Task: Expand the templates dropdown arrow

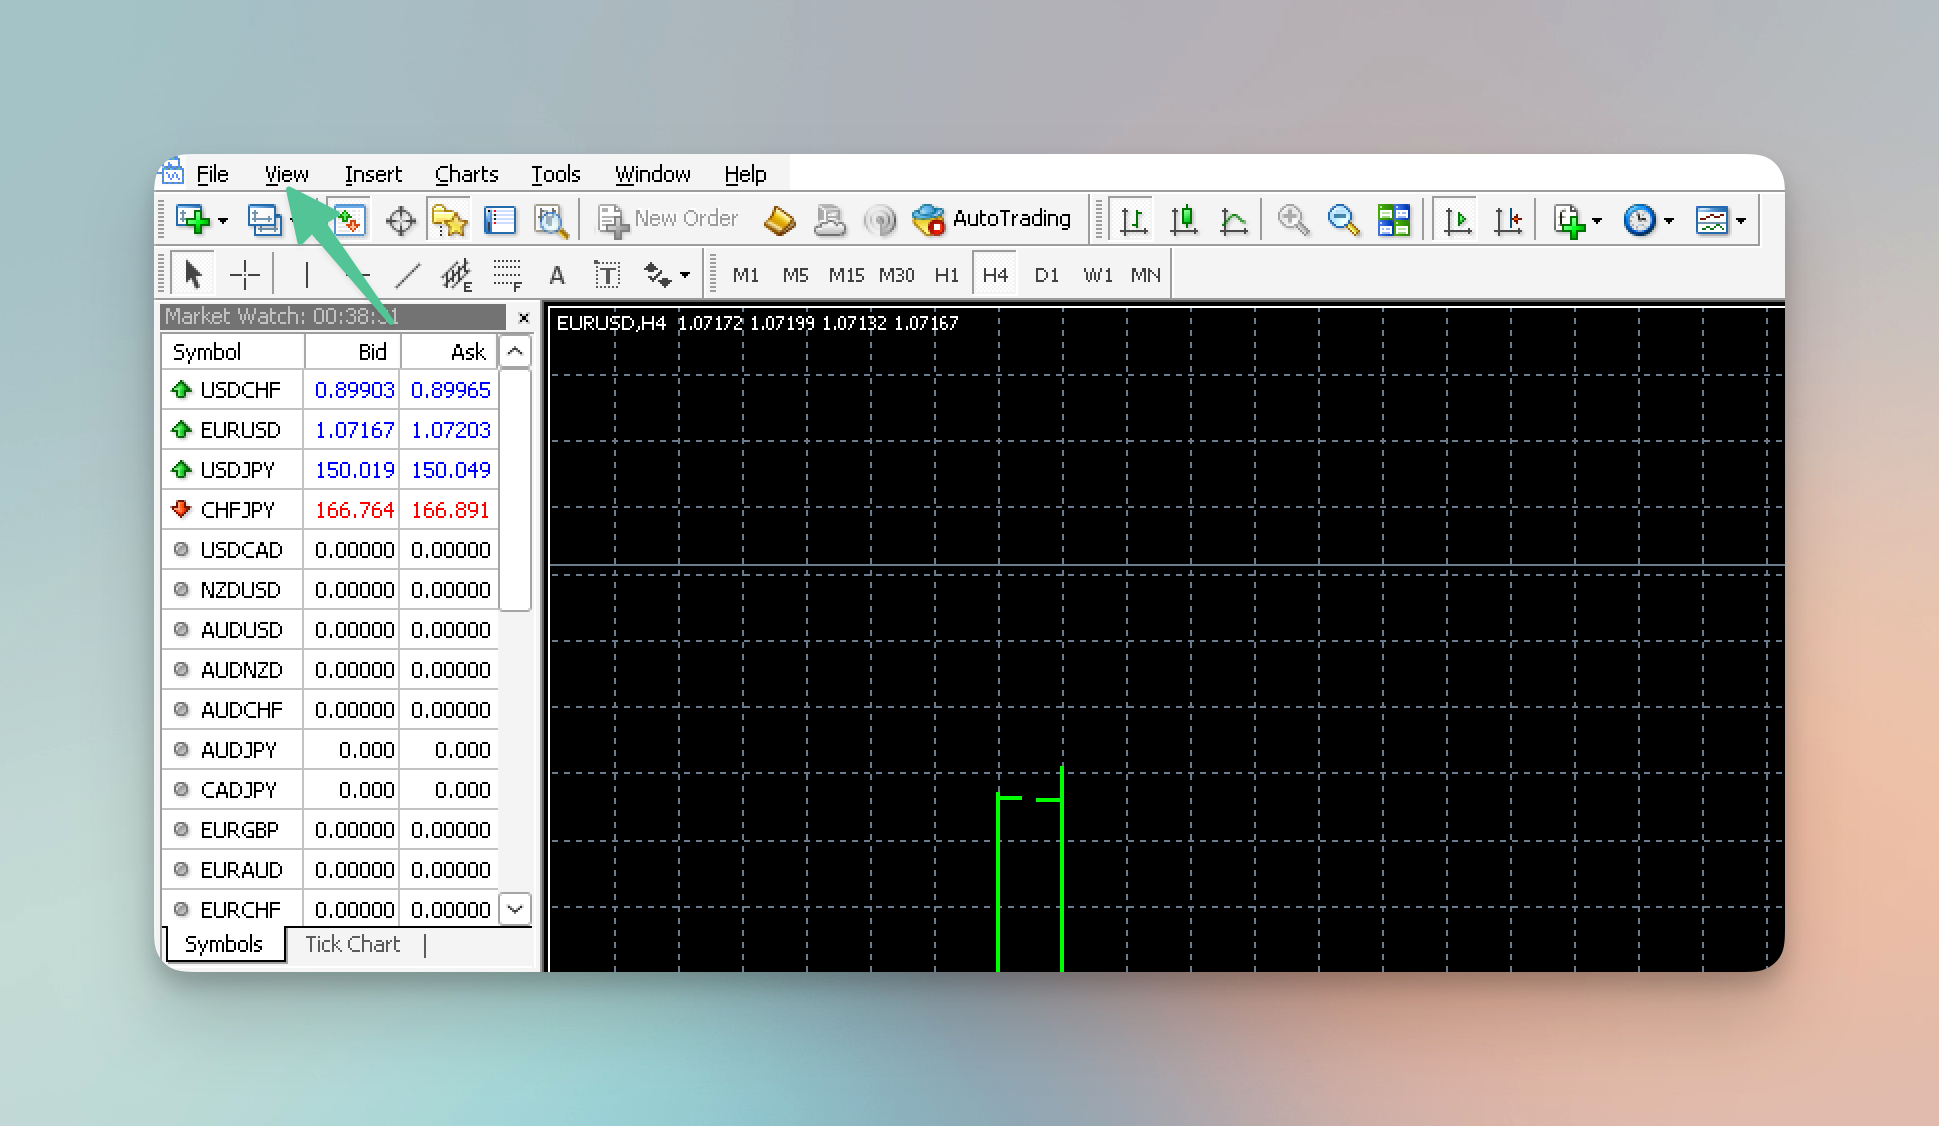Action: click(x=1741, y=221)
